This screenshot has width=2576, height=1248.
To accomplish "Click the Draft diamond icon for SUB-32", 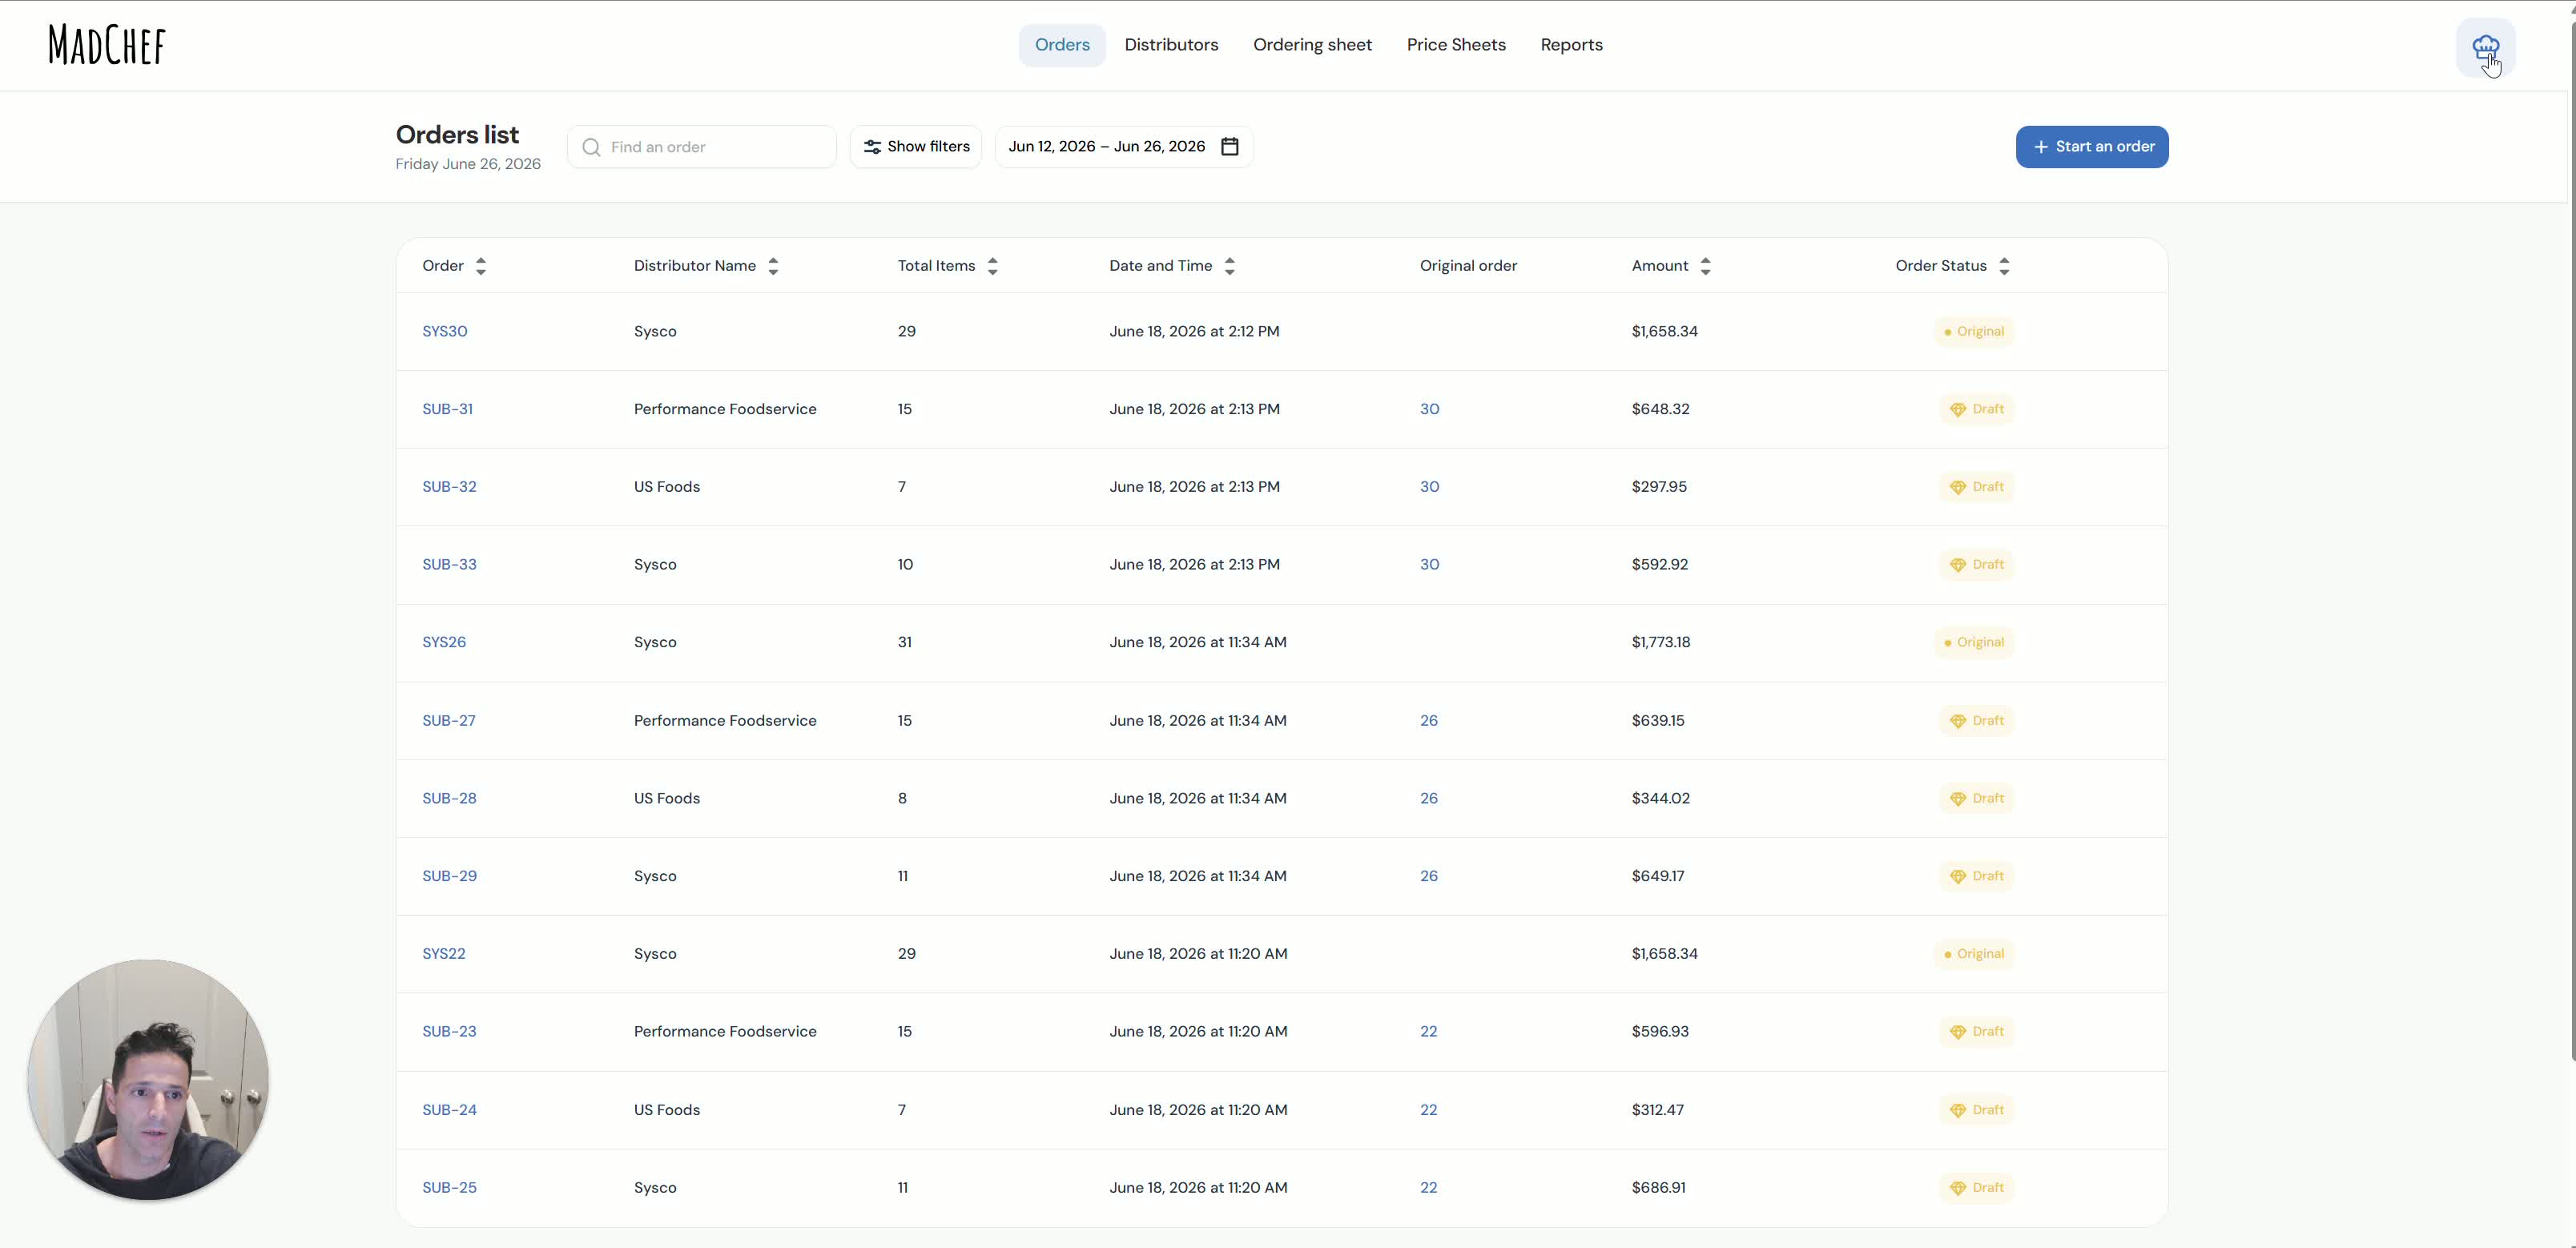I will click(1958, 488).
